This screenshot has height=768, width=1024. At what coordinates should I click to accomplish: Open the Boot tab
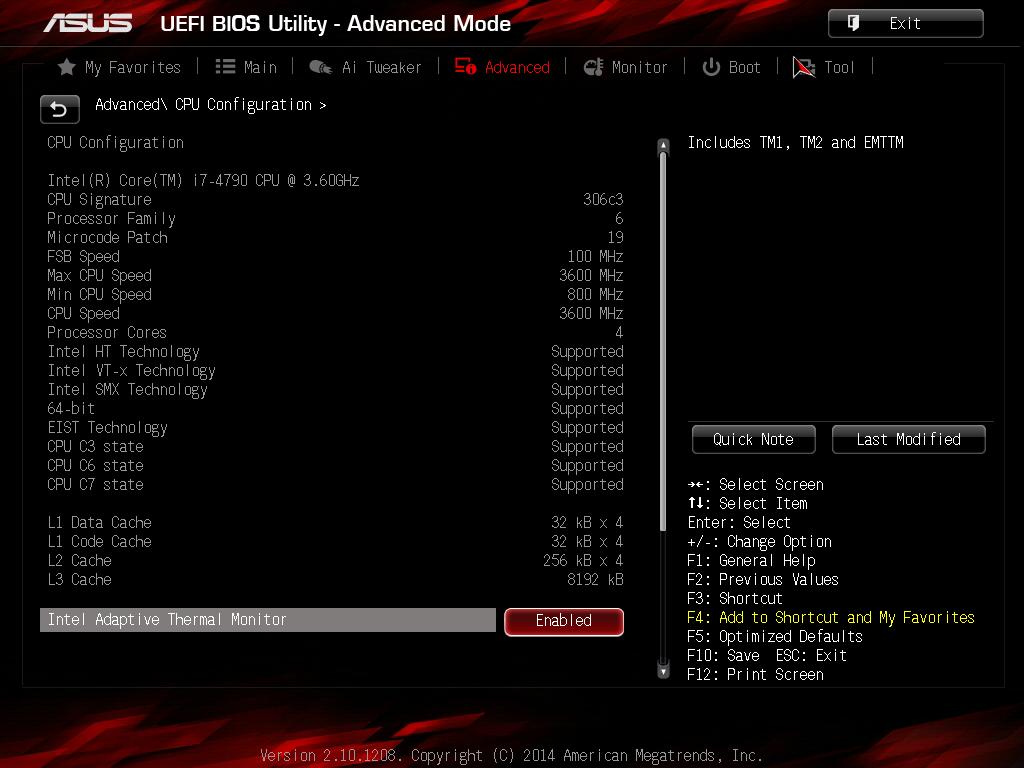pyautogui.click(x=731, y=67)
